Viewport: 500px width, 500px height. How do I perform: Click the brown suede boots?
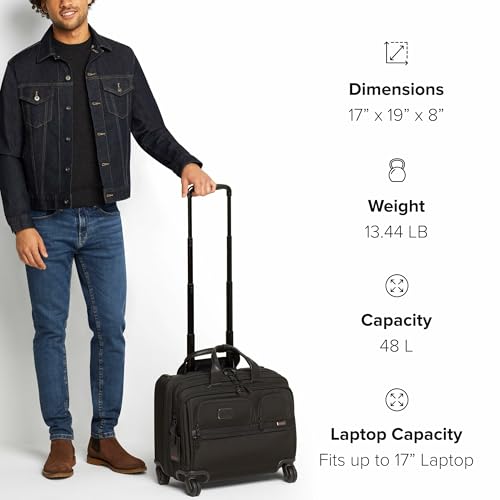point(93,457)
